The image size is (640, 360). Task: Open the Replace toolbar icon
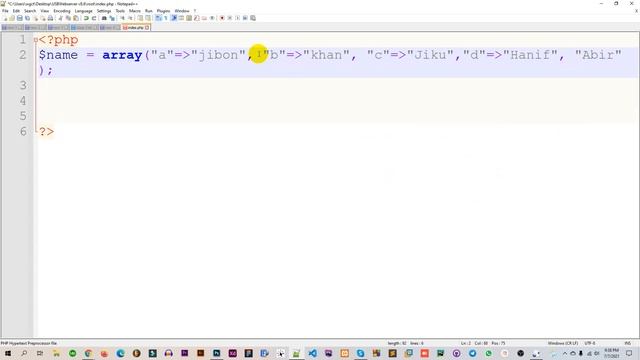(x=112, y=18)
